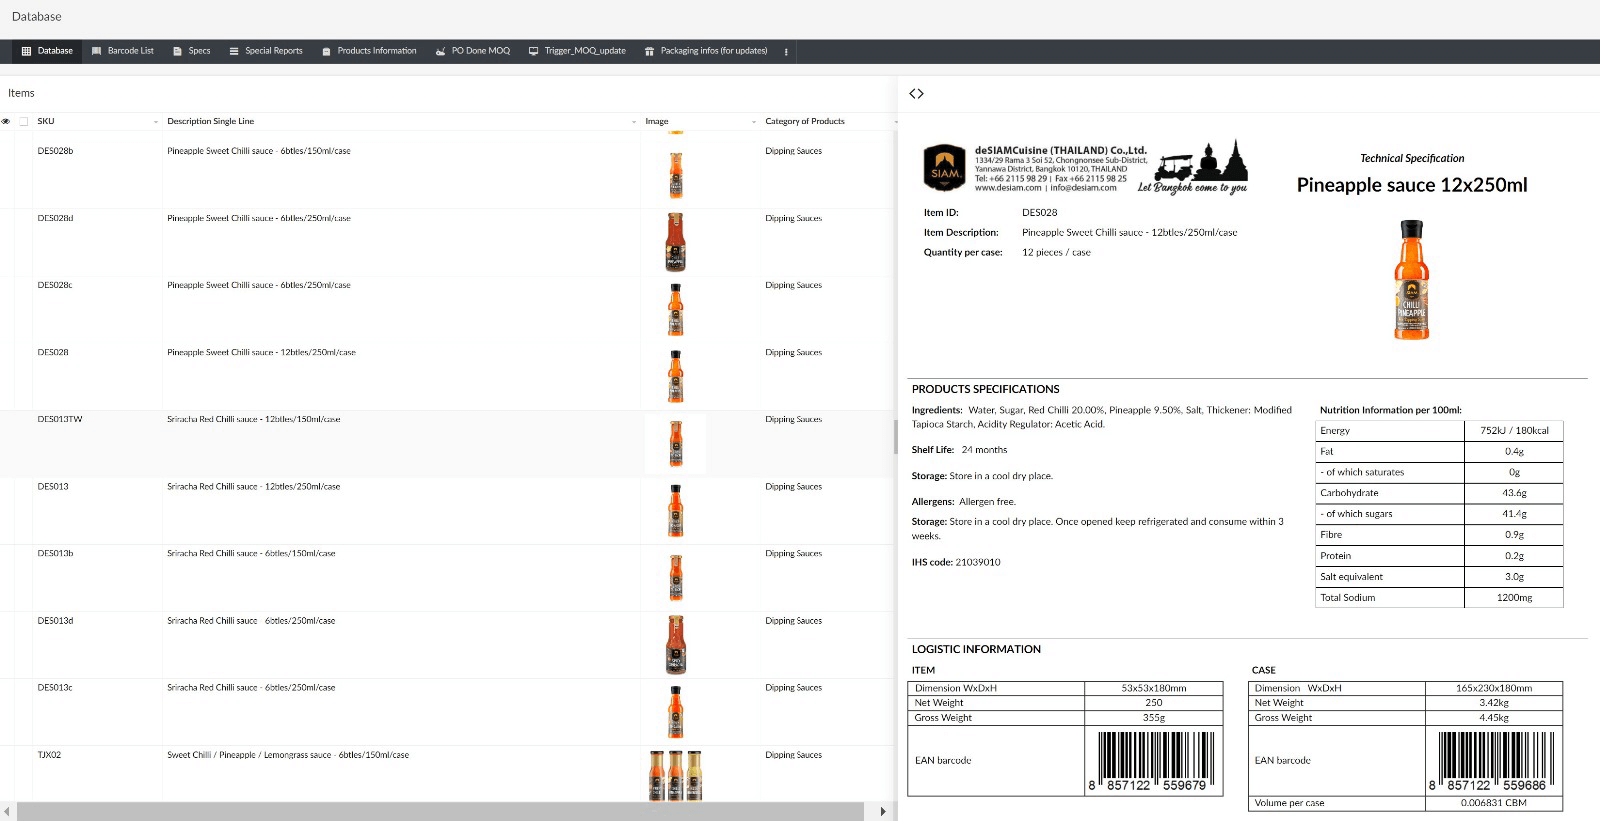The image size is (1600, 821).
Task: Switch to the Special Reports tab
Action: [266, 51]
